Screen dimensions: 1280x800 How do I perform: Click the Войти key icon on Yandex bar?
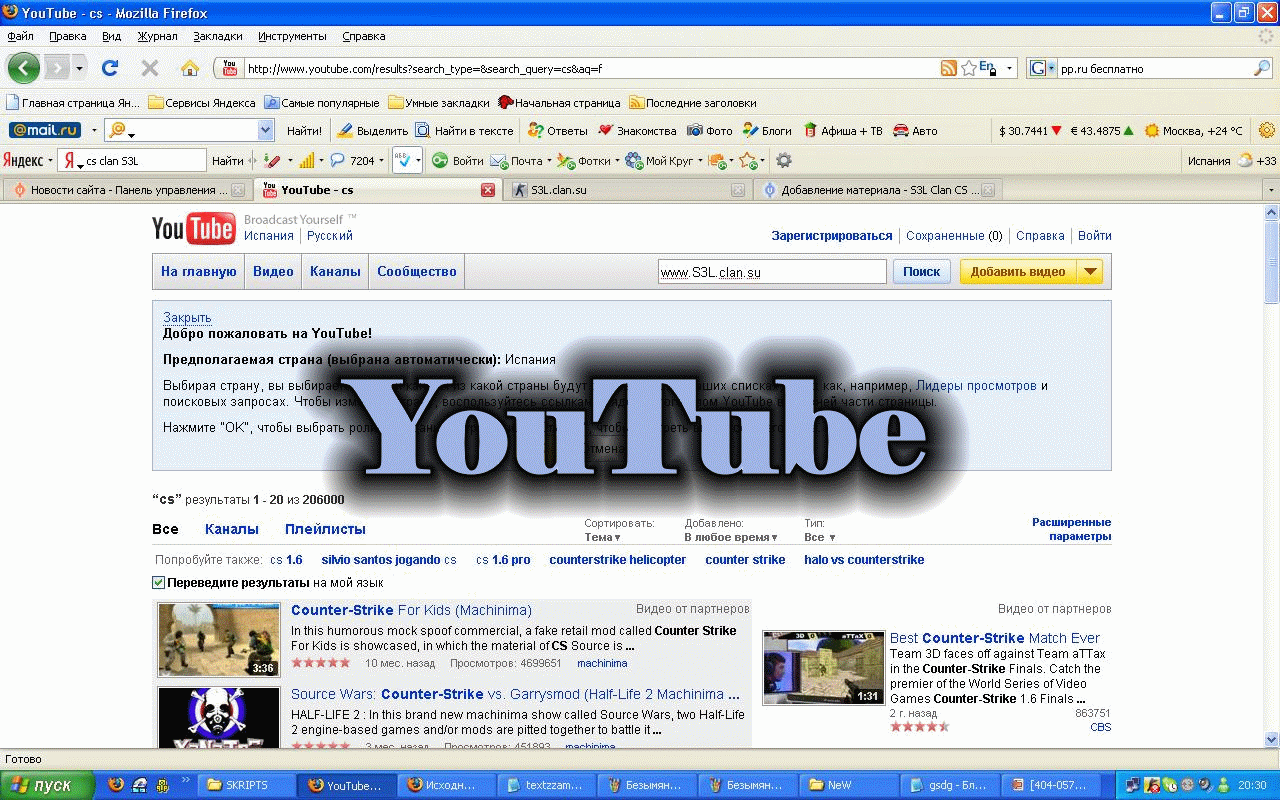click(457, 160)
